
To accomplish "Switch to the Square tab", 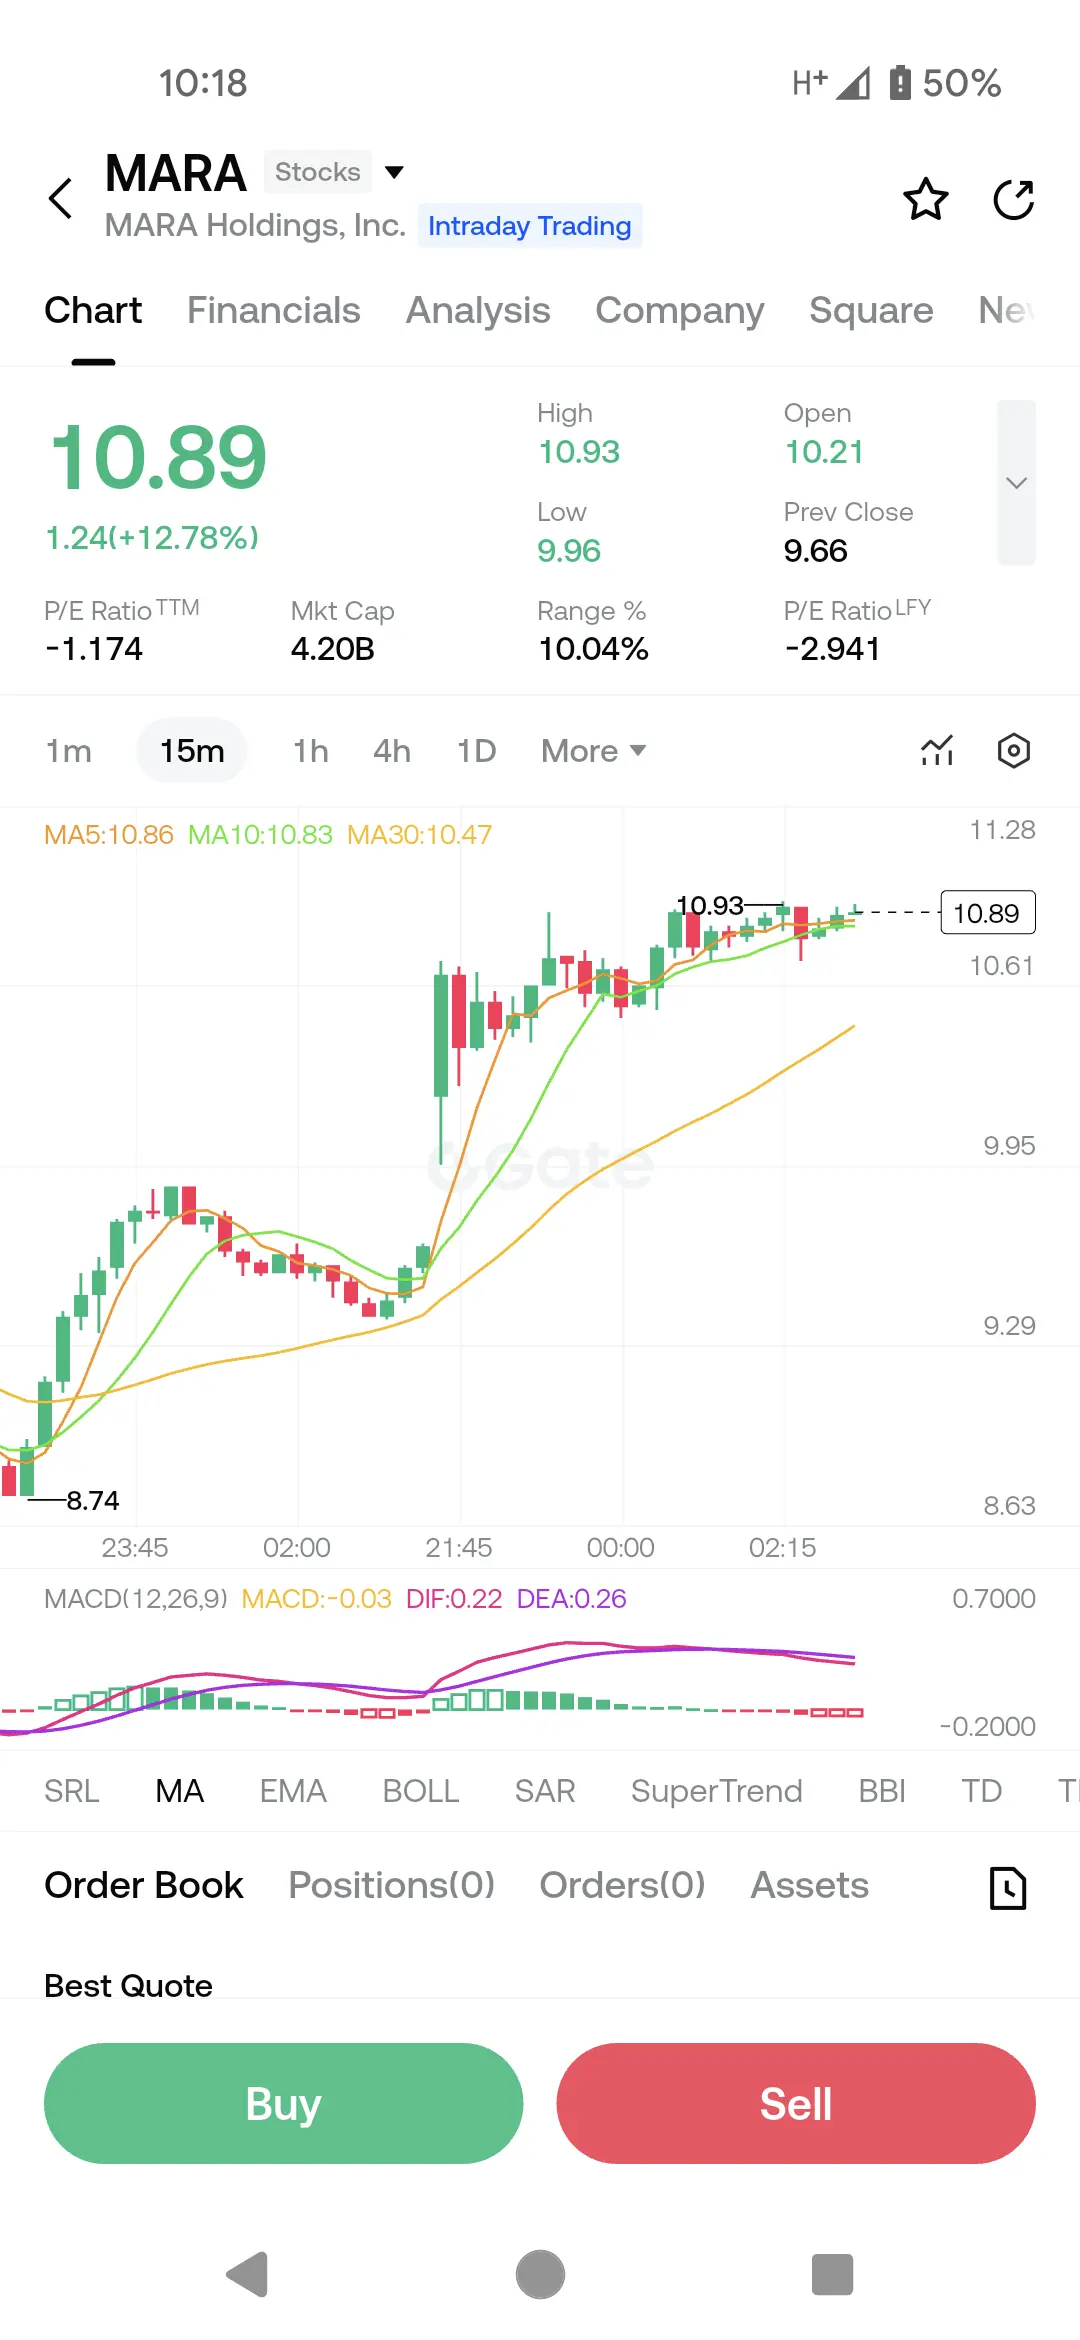I will [x=871, y=311].
